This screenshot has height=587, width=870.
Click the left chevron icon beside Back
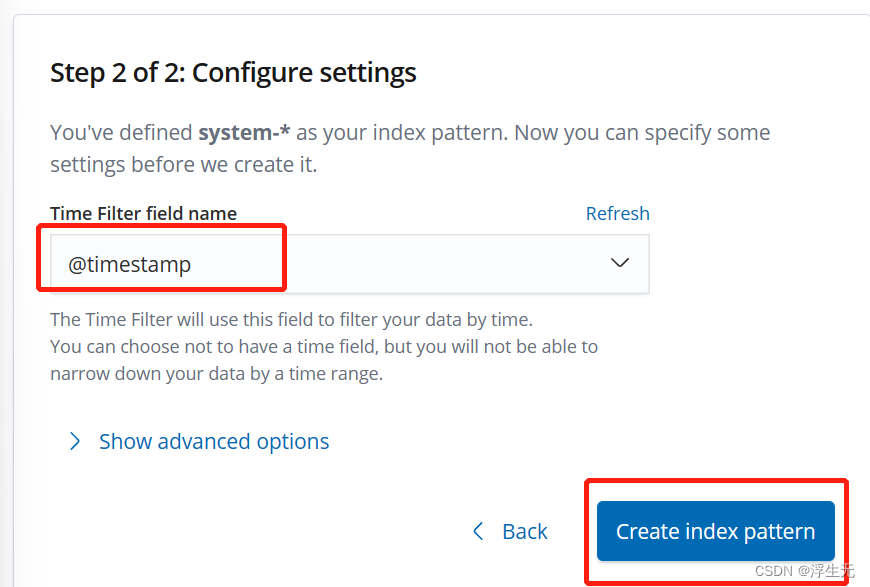pos(478,531)
